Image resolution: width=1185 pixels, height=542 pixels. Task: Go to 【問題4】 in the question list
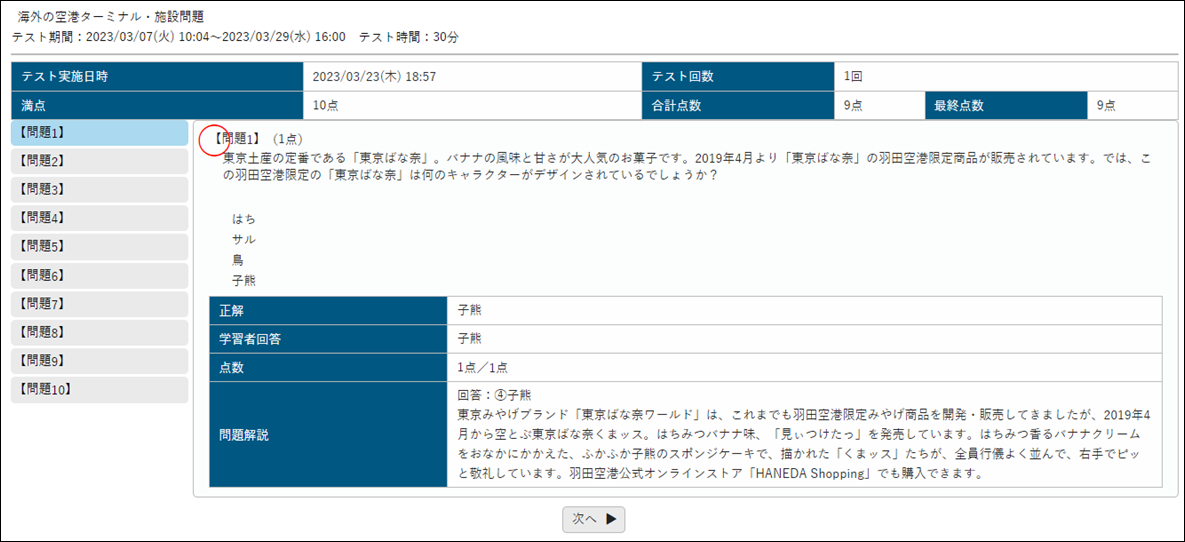99,218
